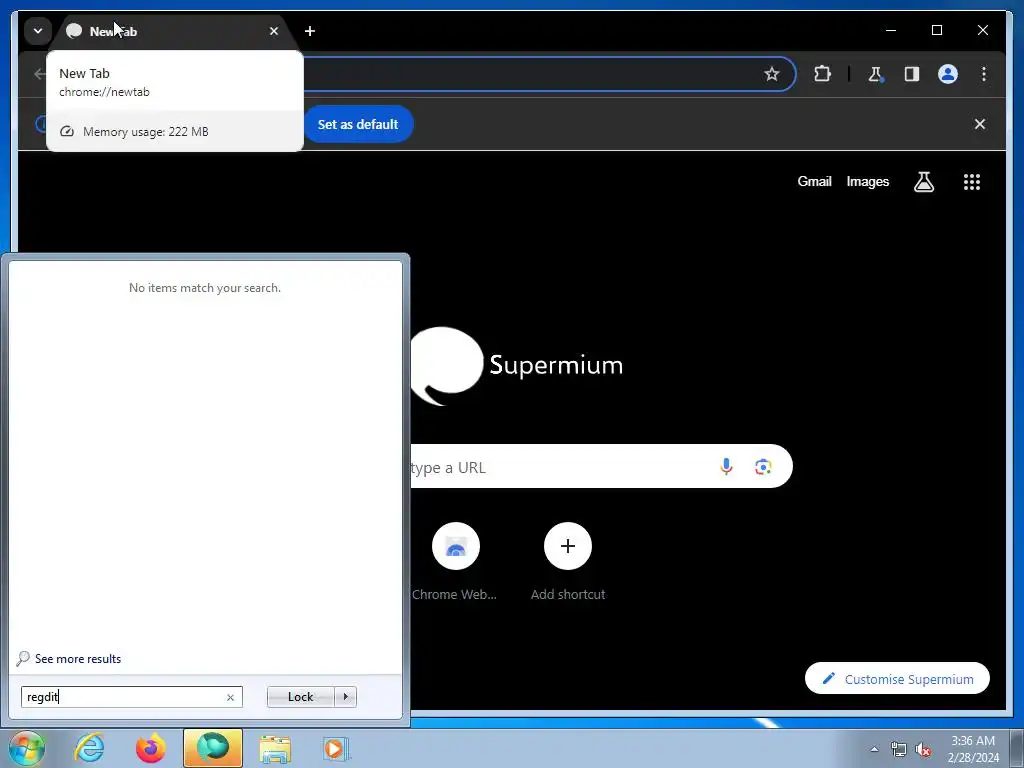Click the Lock button in Start menu
1024x768 pixels.
click(300, 697)
